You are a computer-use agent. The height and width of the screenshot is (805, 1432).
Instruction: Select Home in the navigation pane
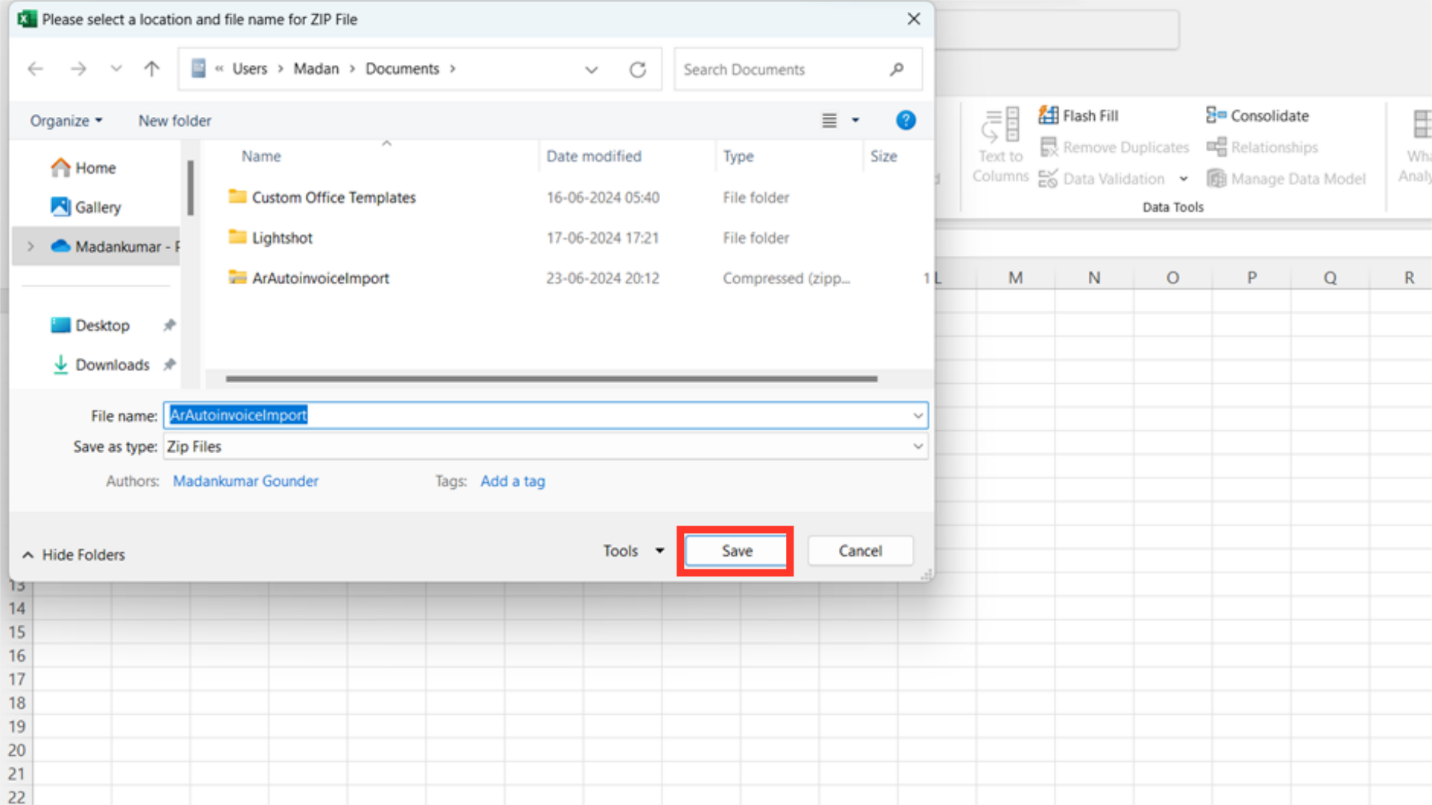click(x=96, y=168)
